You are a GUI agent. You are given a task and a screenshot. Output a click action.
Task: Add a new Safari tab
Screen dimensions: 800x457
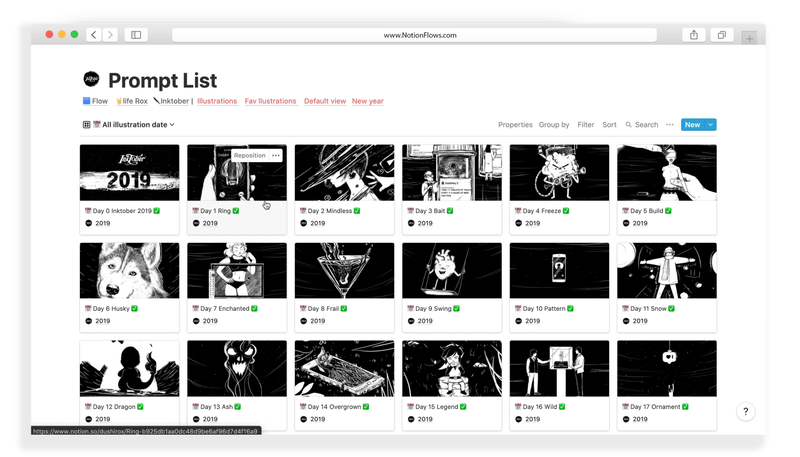pos(749,37)
